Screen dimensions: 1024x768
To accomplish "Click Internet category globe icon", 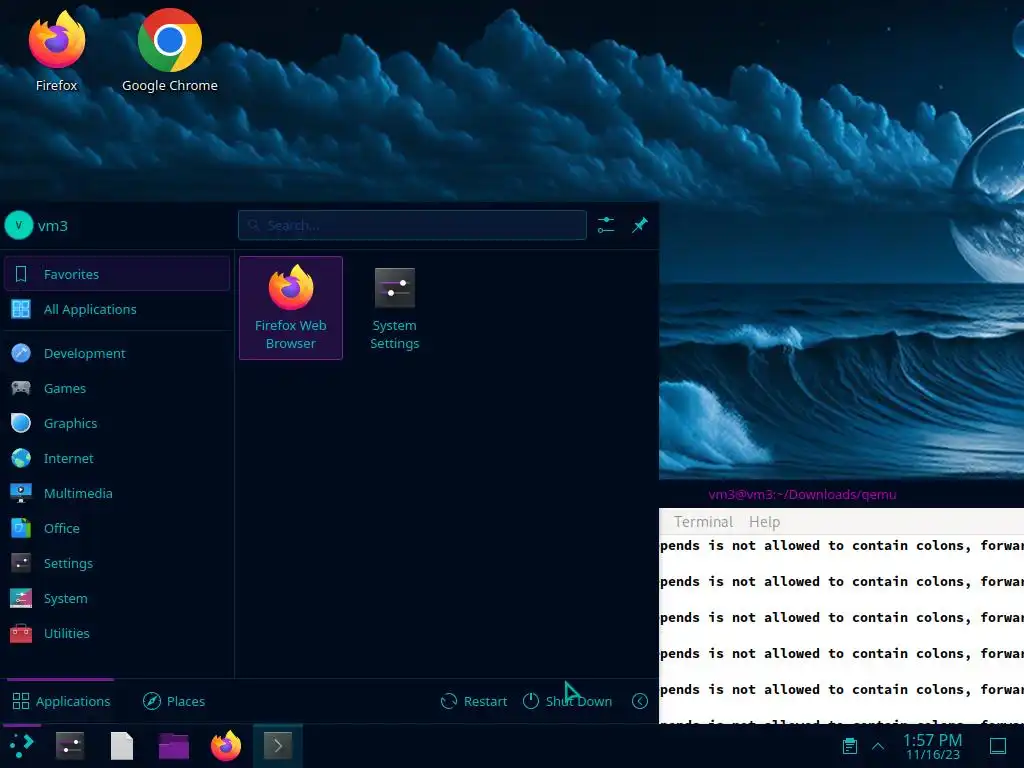I will [21, 458].
